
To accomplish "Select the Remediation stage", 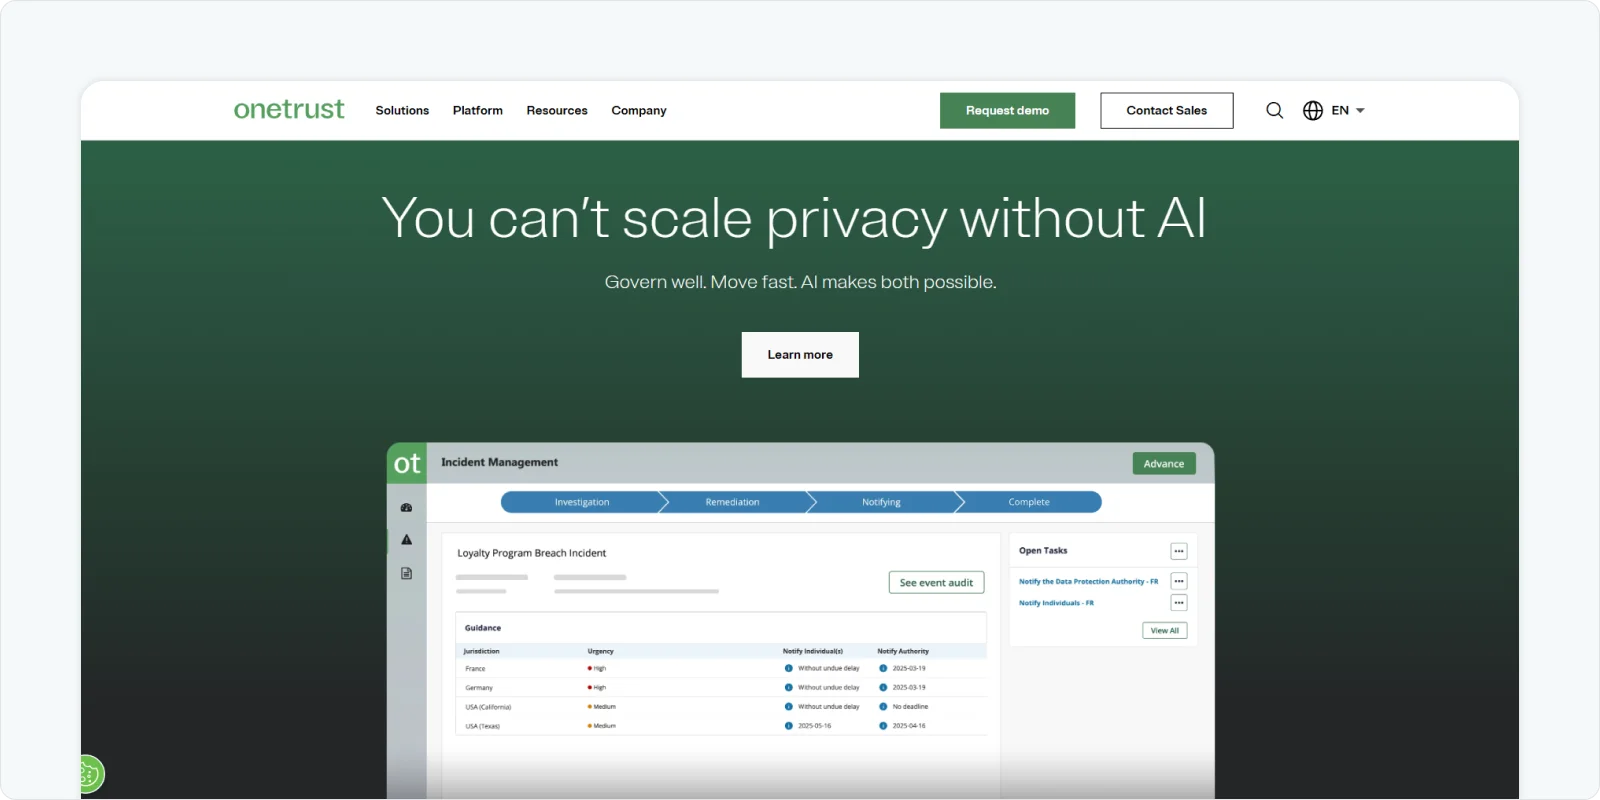I will tap(733, 502).
